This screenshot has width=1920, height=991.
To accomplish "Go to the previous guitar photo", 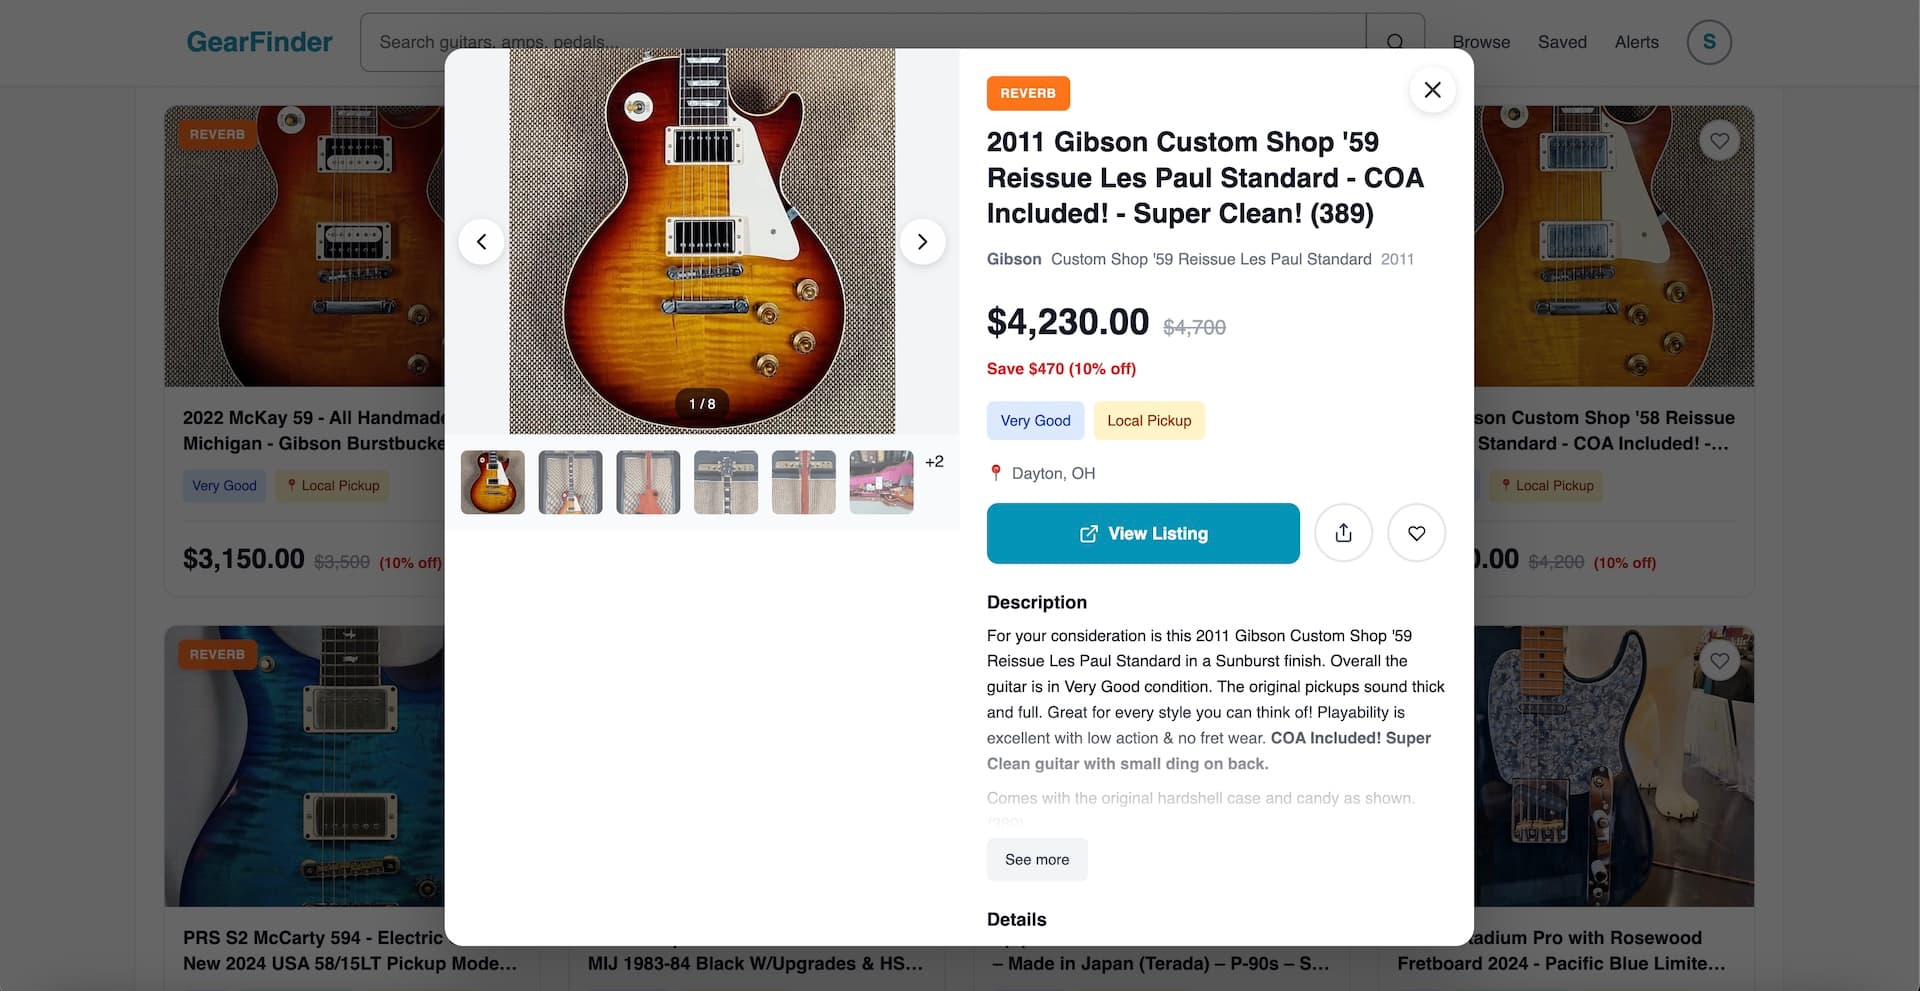I will [481, 242].
